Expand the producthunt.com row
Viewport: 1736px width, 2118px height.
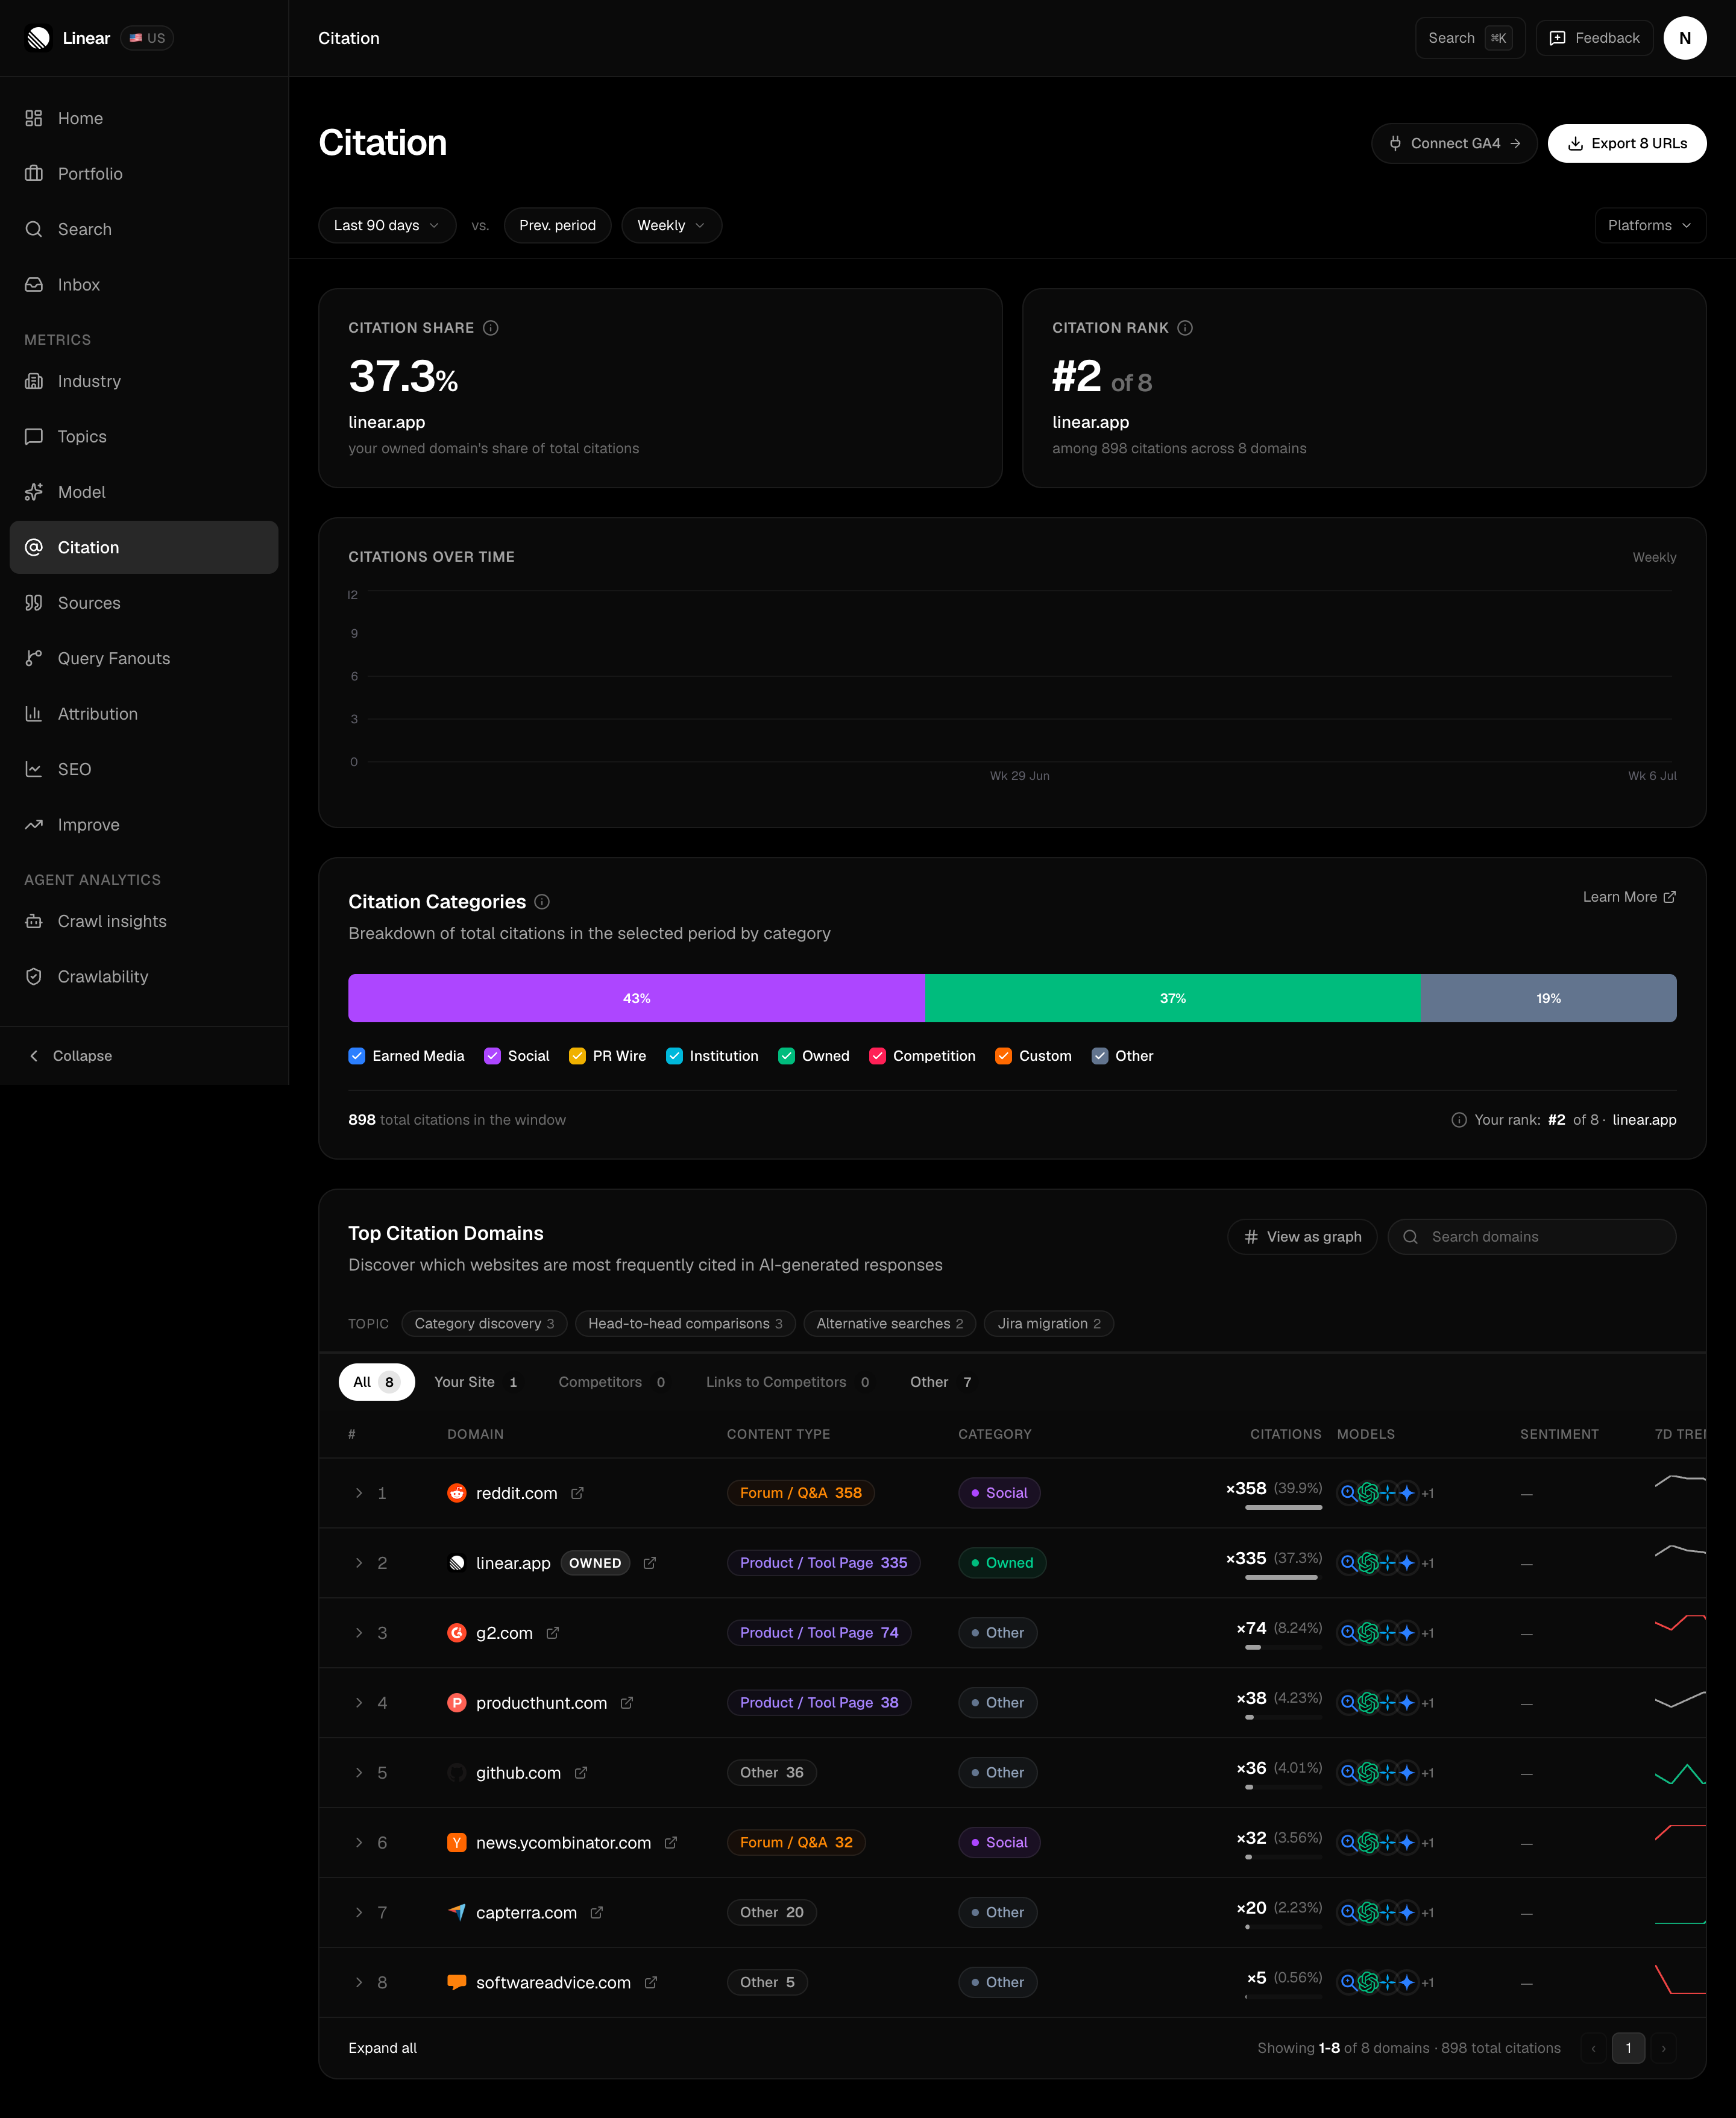tap(359, 1703)
